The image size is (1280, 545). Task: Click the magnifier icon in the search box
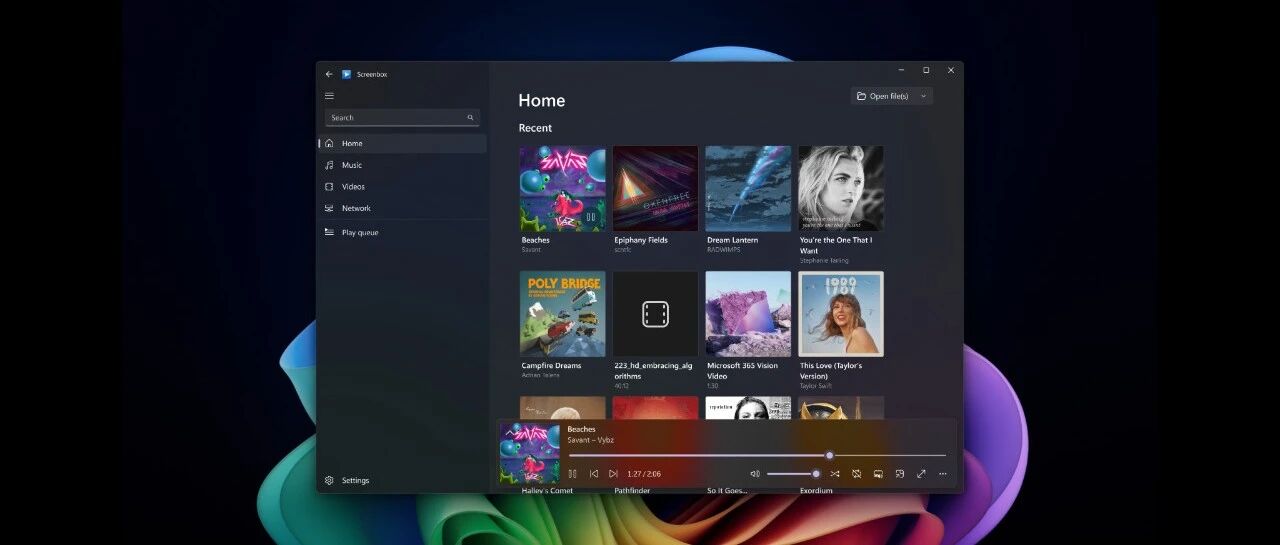pyautogui.click(x=470, y=118)
